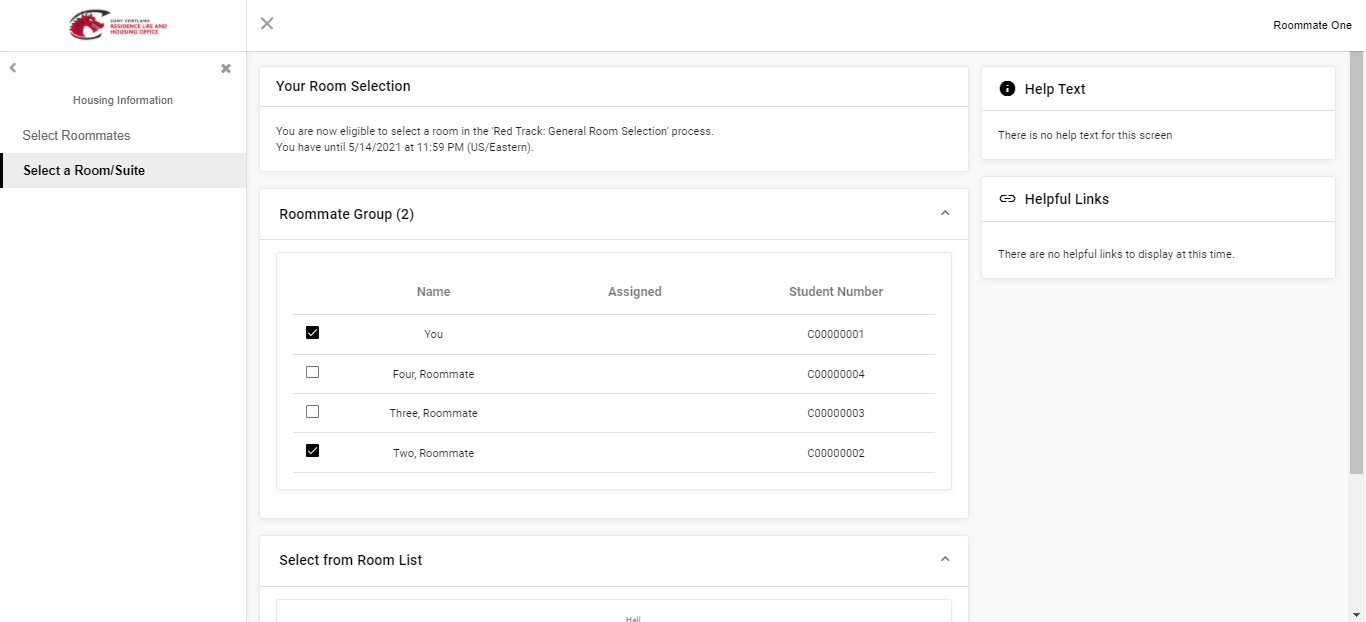1366x622 pixels.
Task: Click the Your Room Selection heading
Action: click(x=343, y=86)
